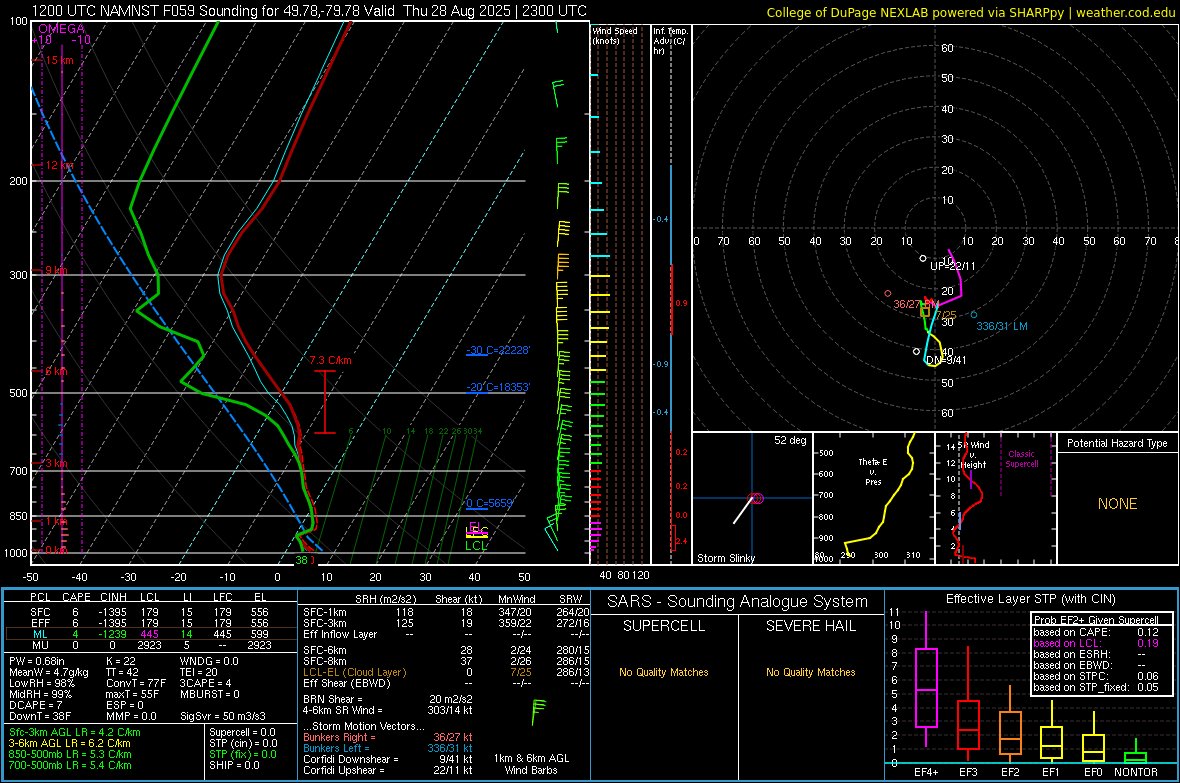Click Sfc-3km AGL LR = 4.2 C/km
Viewport: 1180px width, 783px height.
click(x=75, y=732)
